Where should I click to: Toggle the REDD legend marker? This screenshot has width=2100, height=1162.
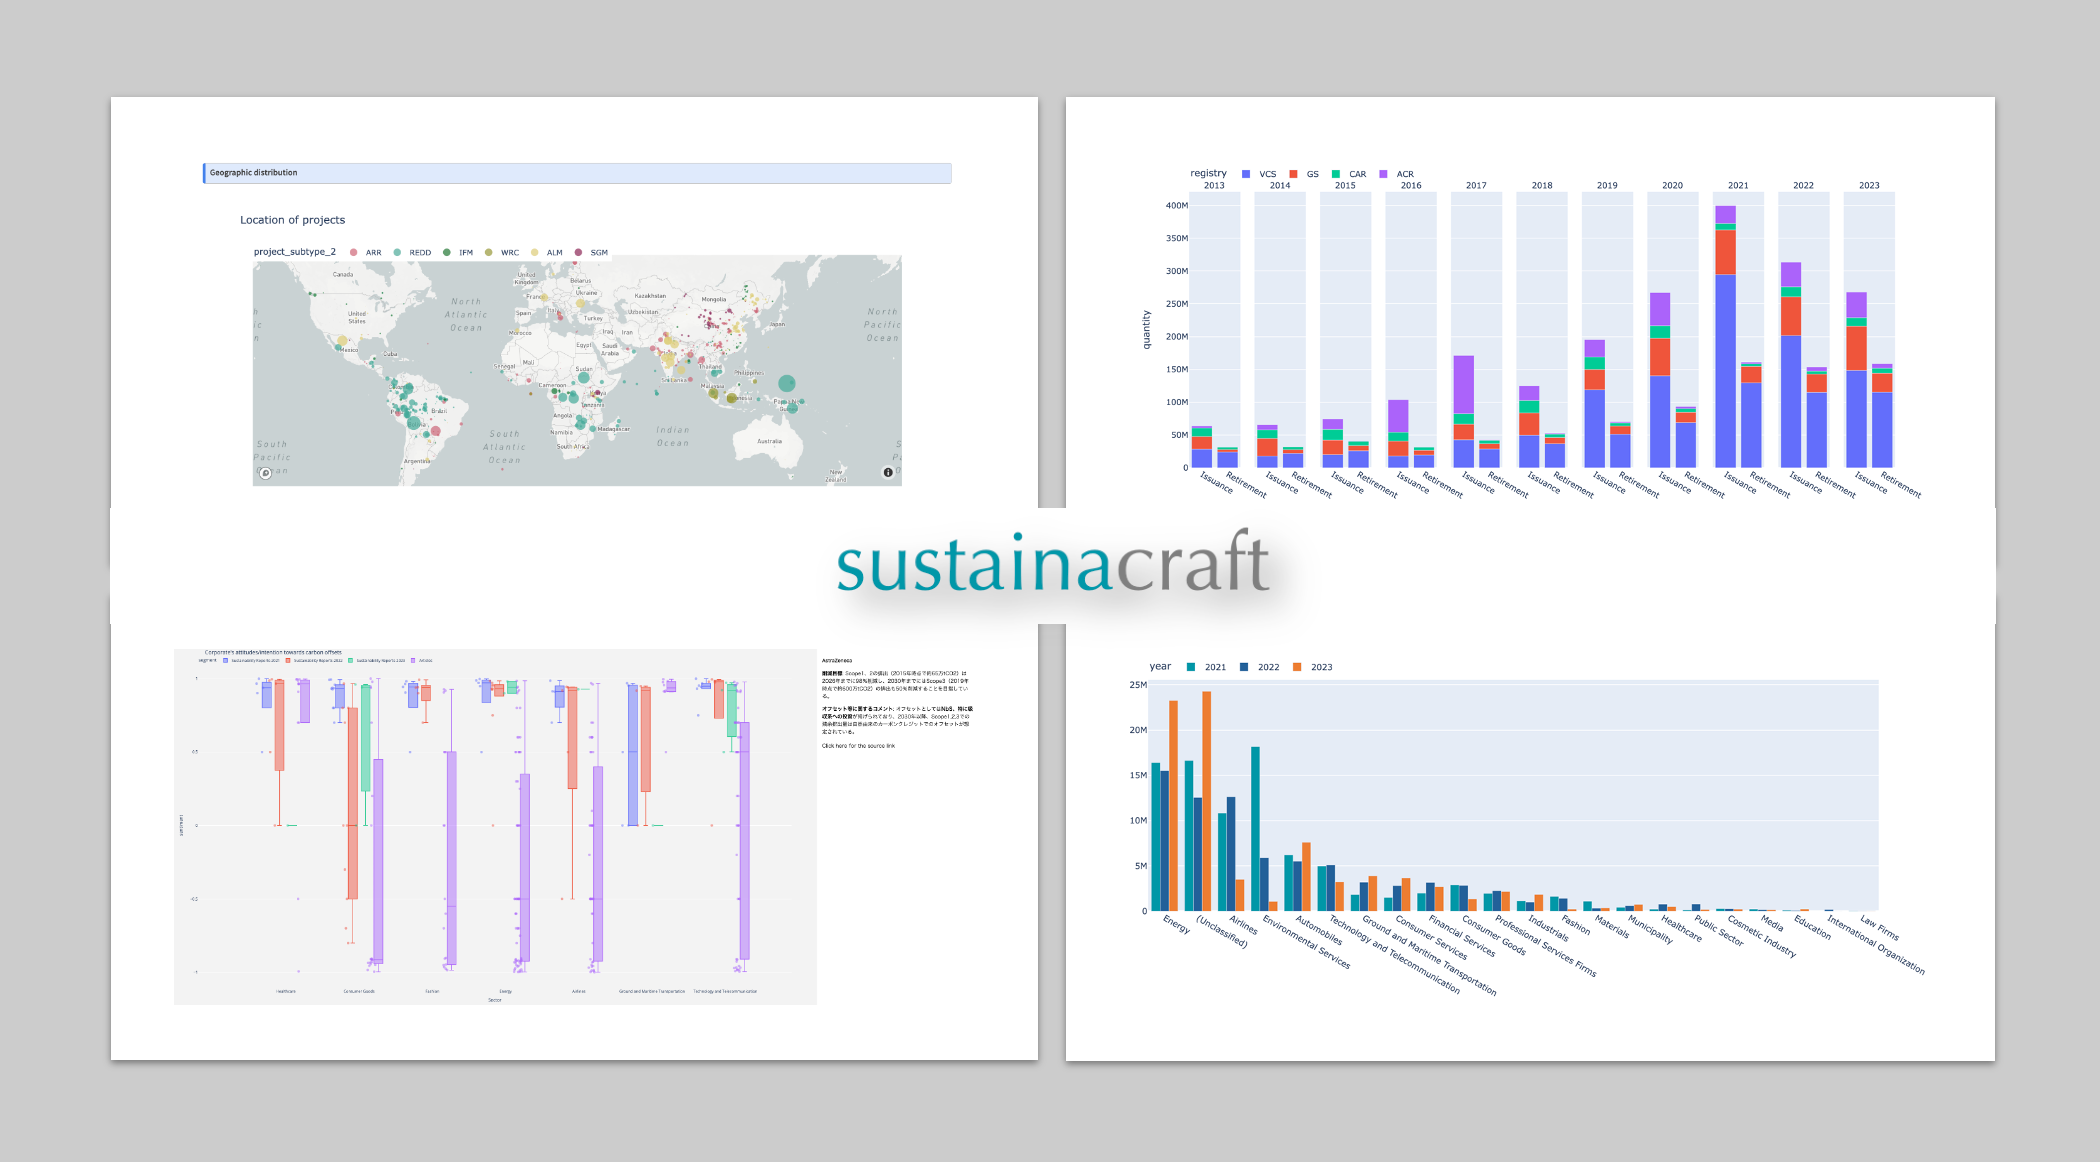click(397, 253)
